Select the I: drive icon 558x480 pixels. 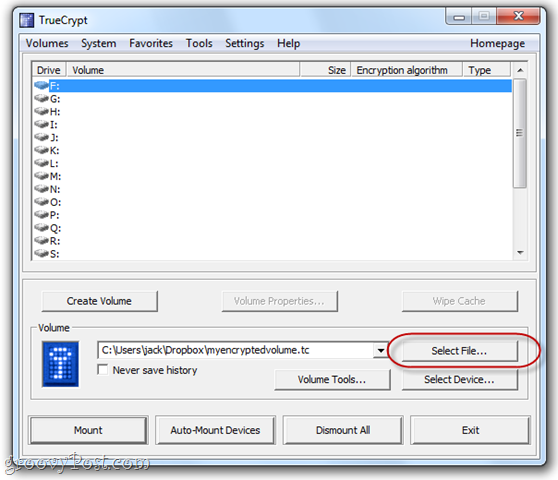click(x=41, y=124)
